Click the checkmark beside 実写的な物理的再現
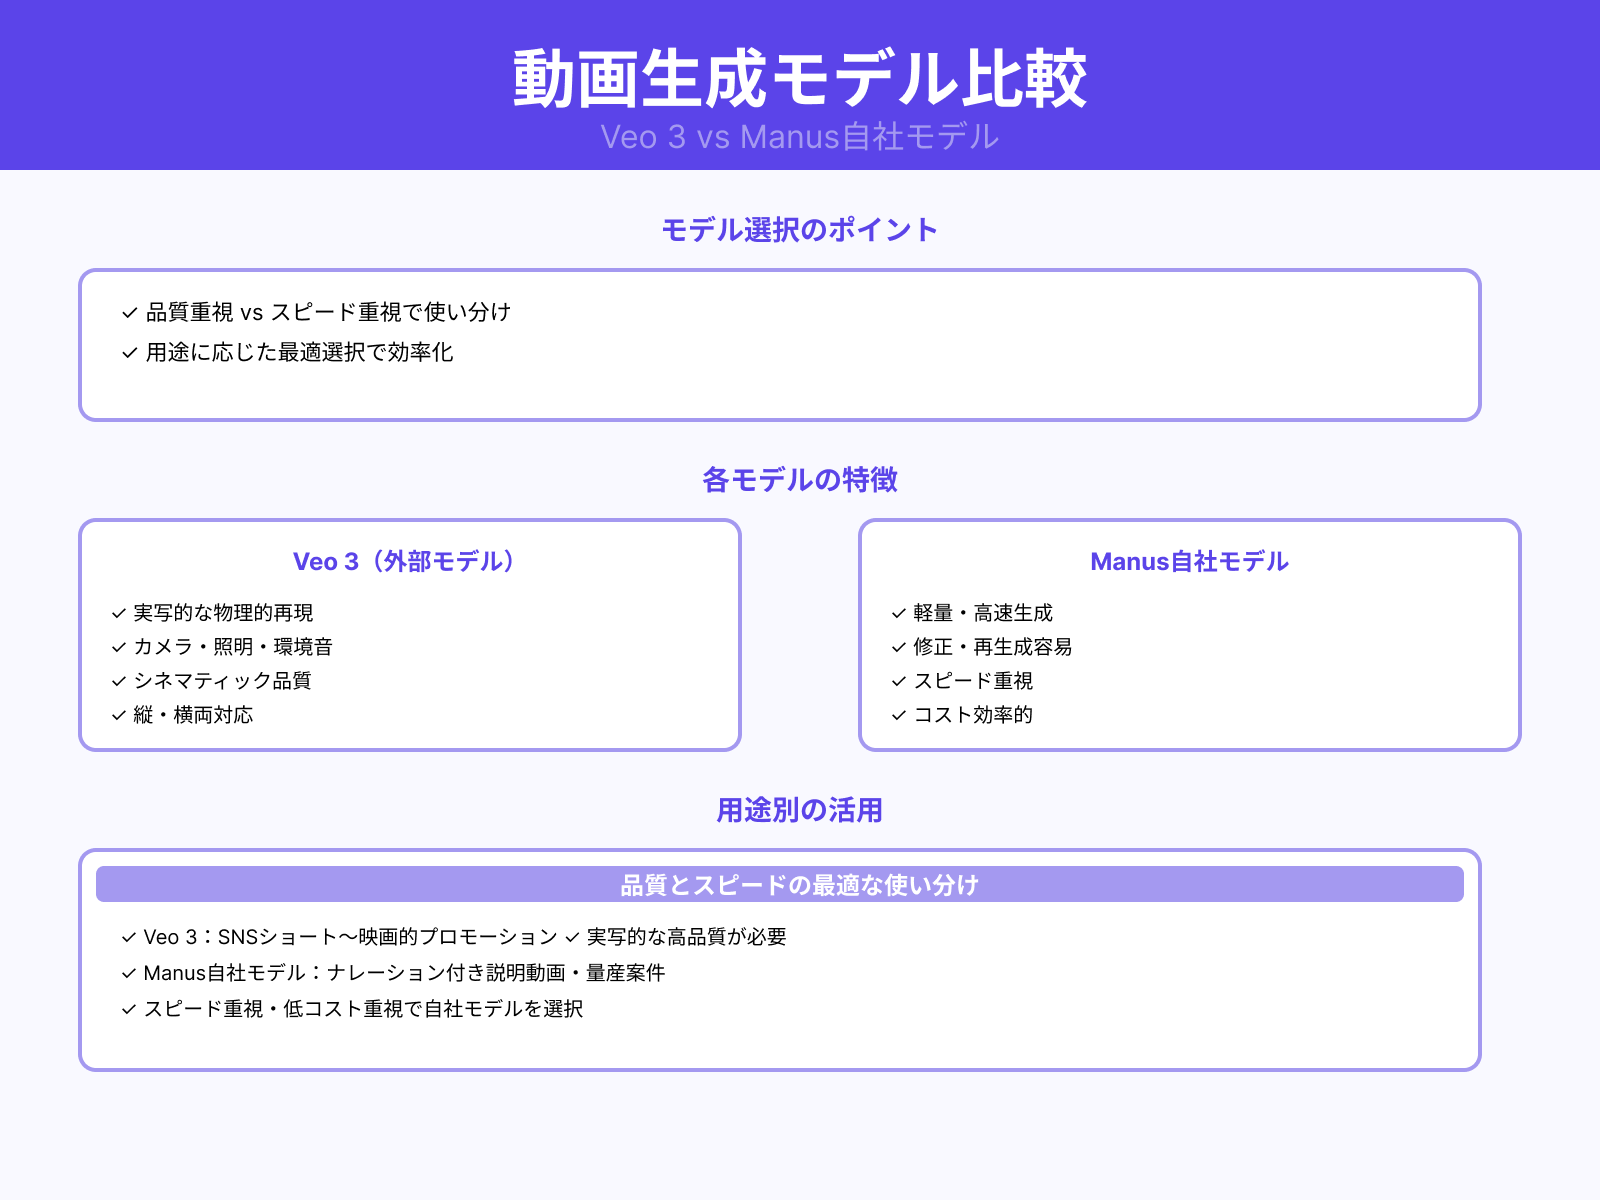This screenshot has width=1600, height=1200. click(x=117, y=611)
